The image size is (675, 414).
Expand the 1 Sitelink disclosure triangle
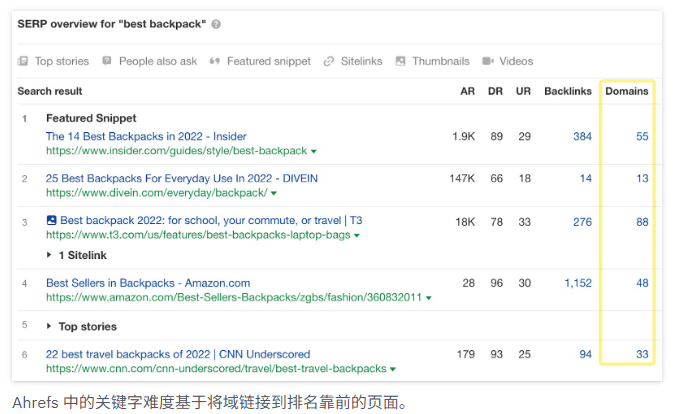tap(50, 255)
